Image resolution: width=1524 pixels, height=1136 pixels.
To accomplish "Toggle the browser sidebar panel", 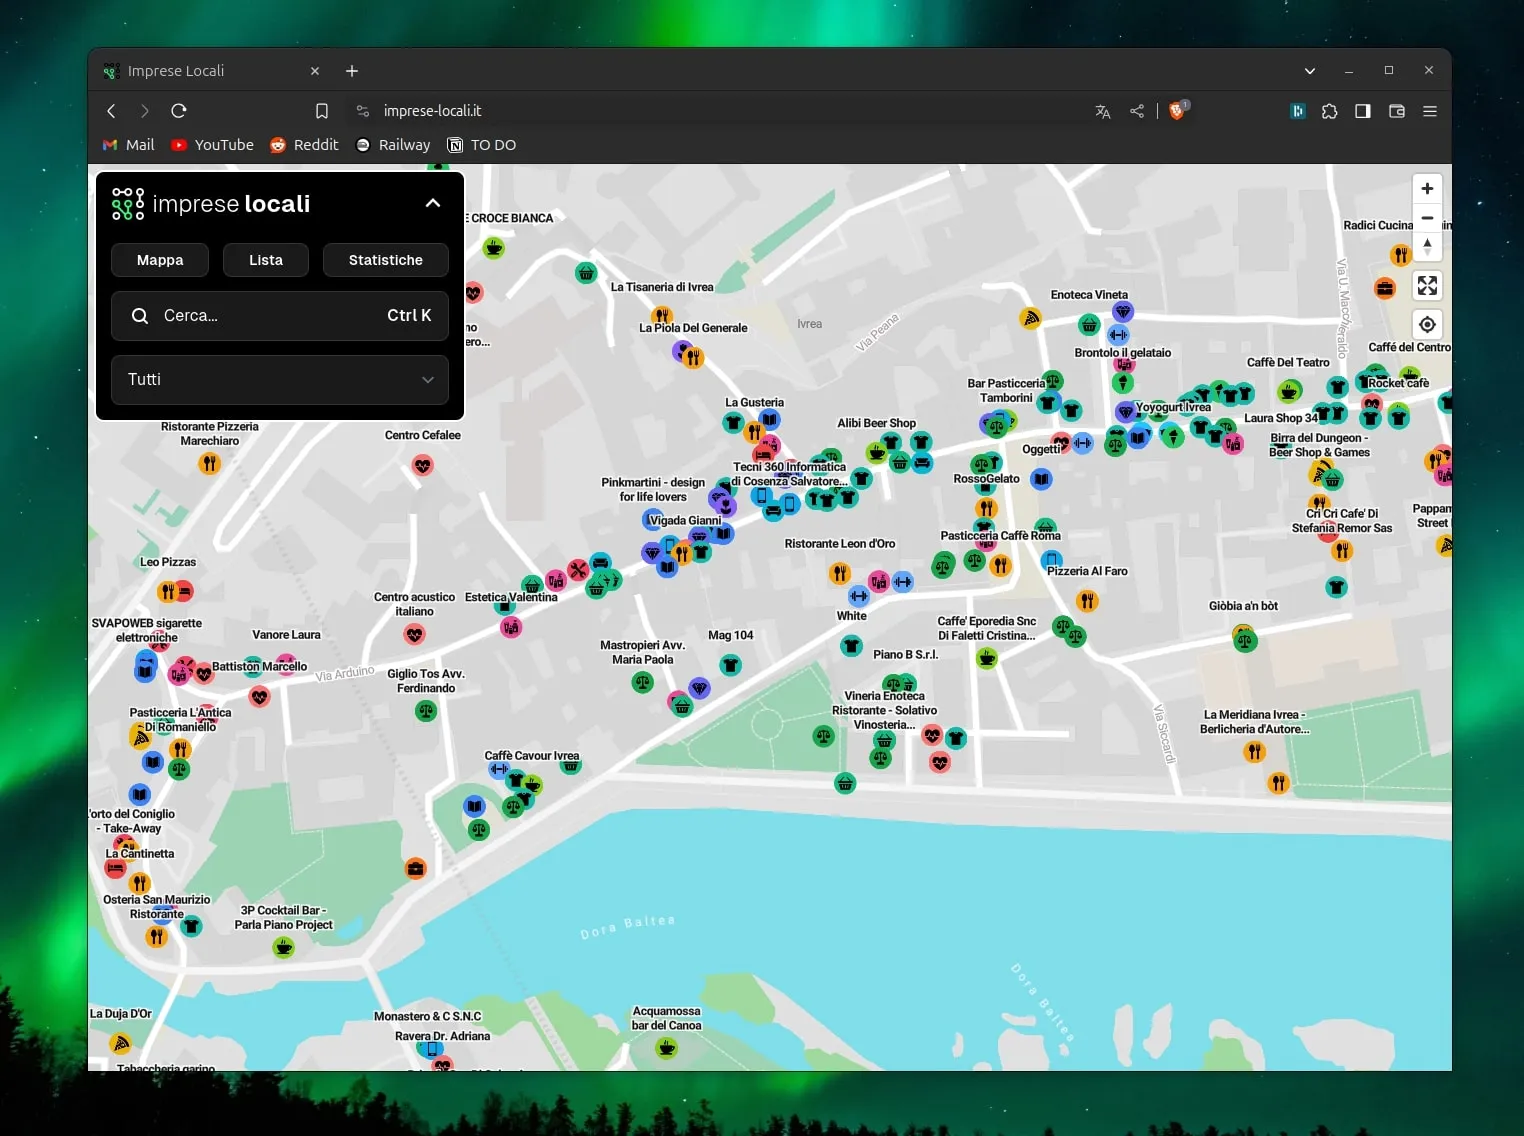I will pos(1363,111).
